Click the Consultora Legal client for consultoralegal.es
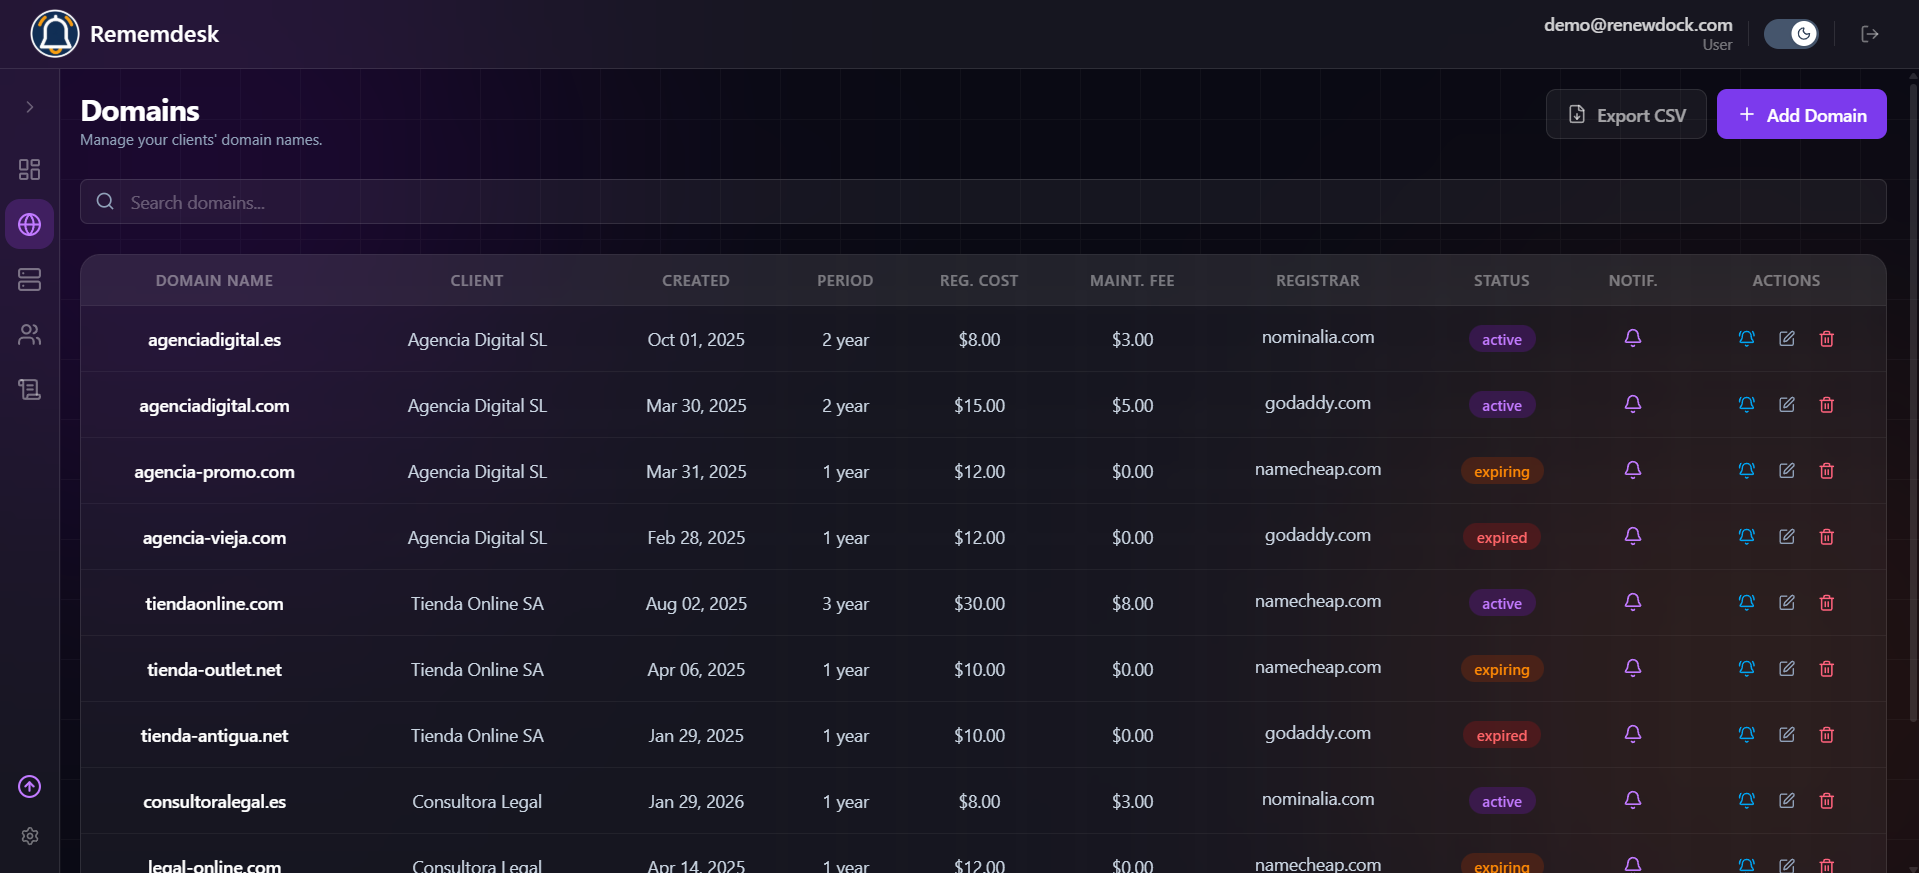This screenshot has height=873, width=1919. pyautogui.click(x=477, y=802)
